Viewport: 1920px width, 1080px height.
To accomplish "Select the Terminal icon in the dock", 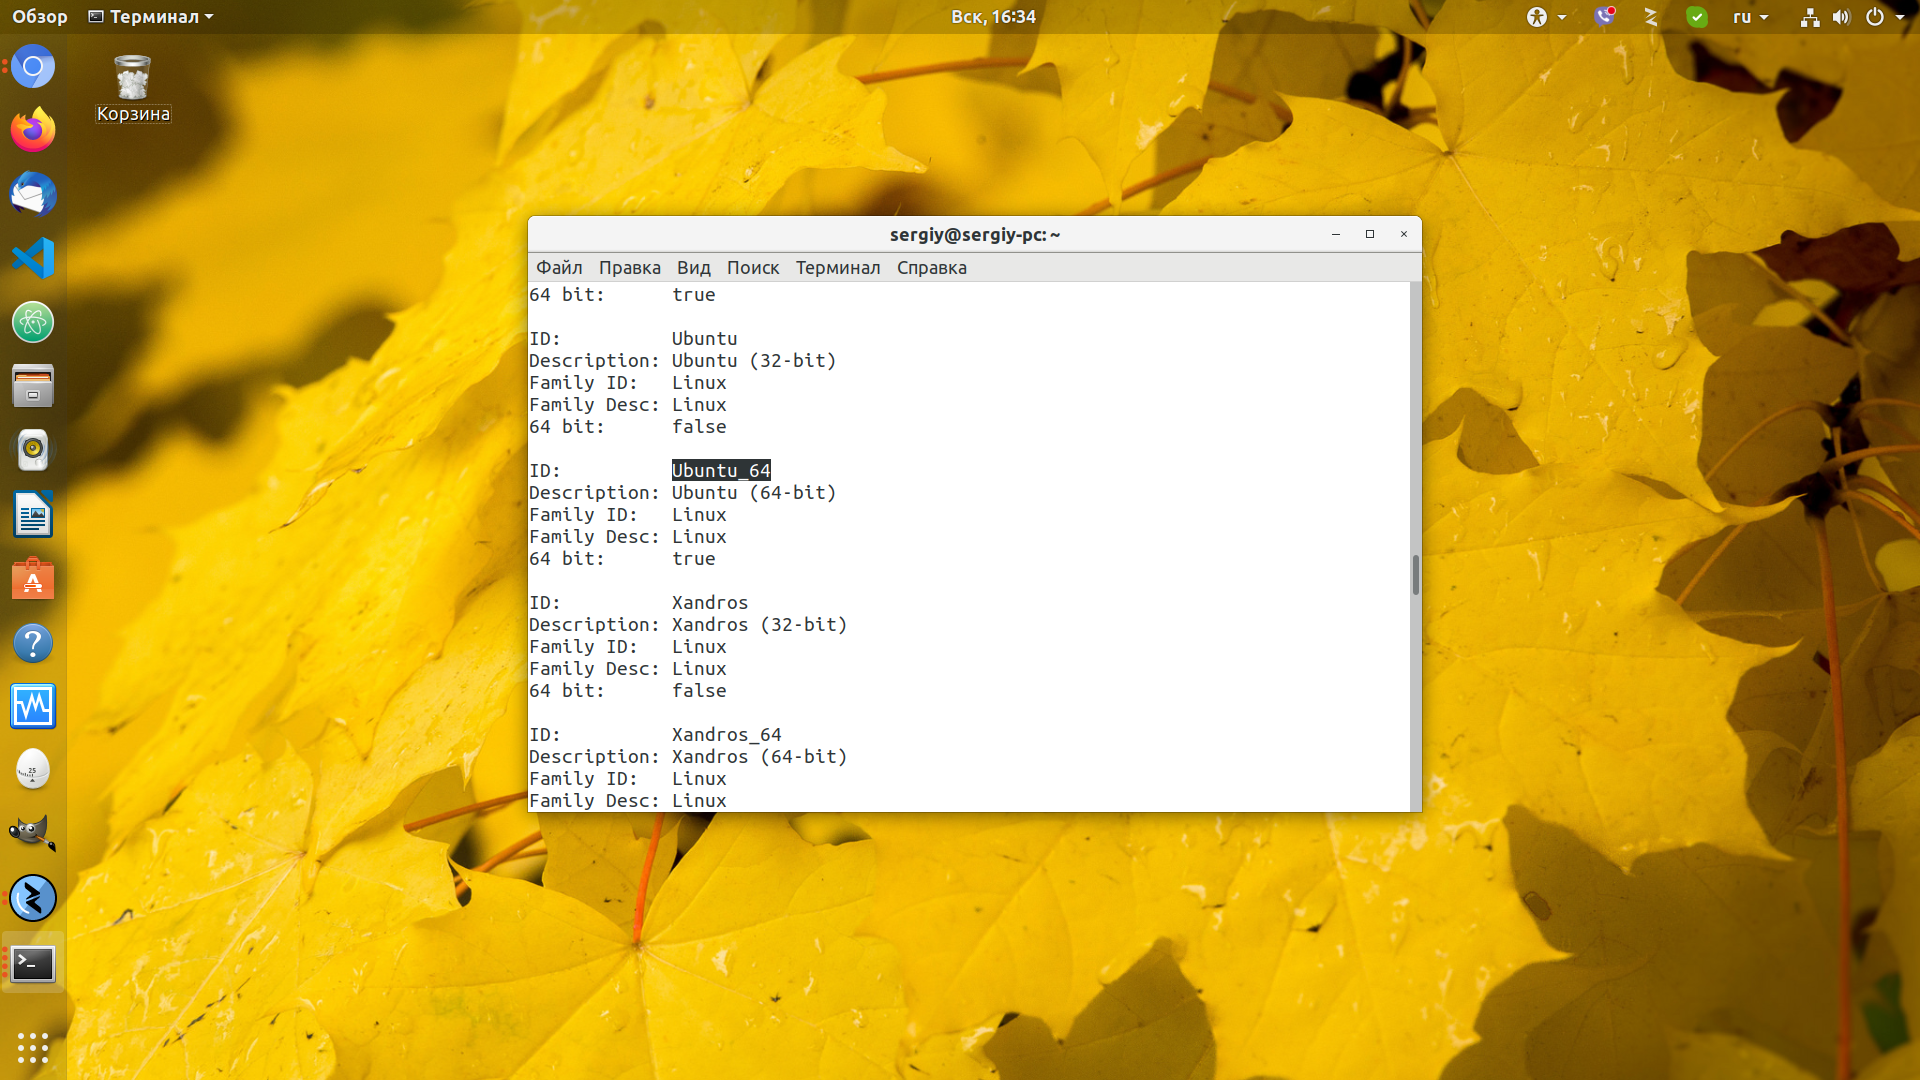I will click(33, 963).
